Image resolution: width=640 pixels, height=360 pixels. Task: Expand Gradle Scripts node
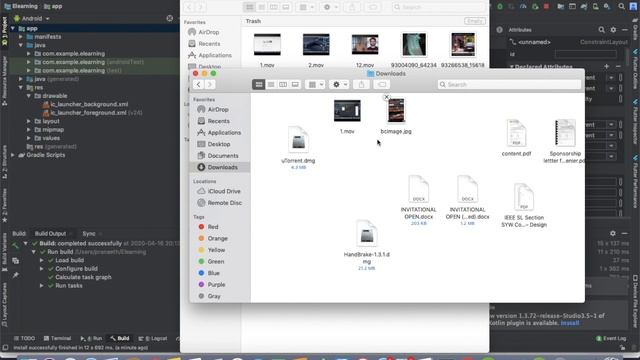coord(13,155)
